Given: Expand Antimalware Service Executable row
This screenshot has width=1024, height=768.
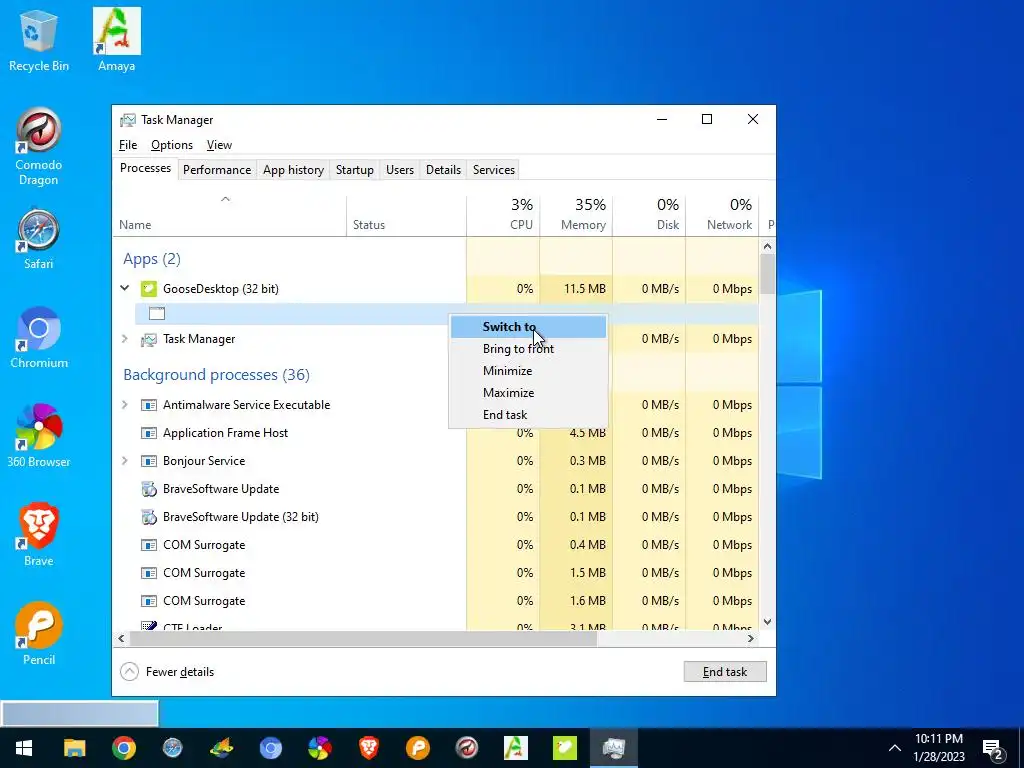Looking at the screenshot, I should click(125, 405).
